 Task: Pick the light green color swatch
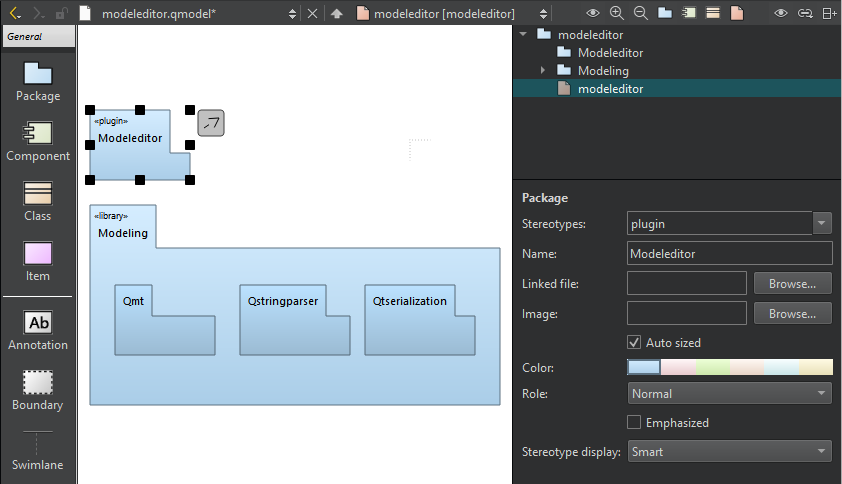tap(712, 367)
